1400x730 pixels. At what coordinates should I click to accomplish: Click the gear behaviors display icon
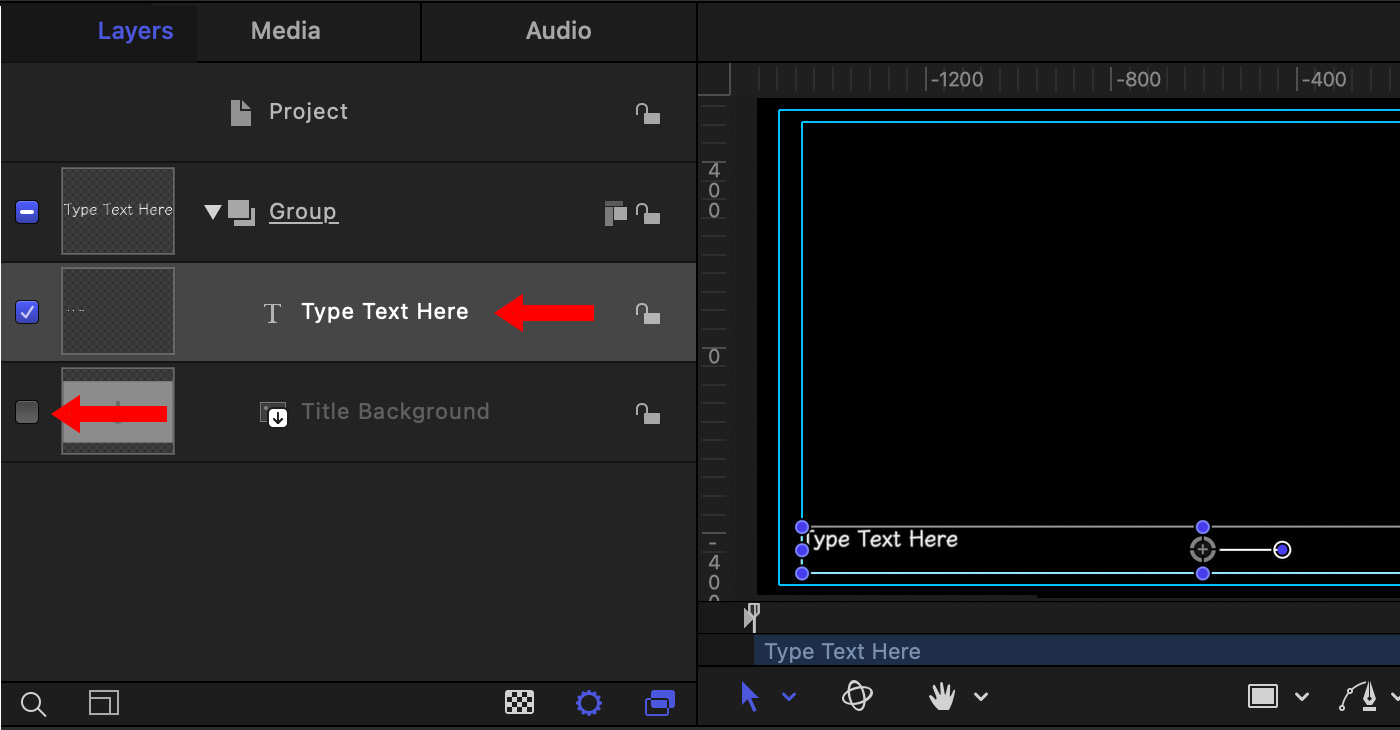point(589,703)
